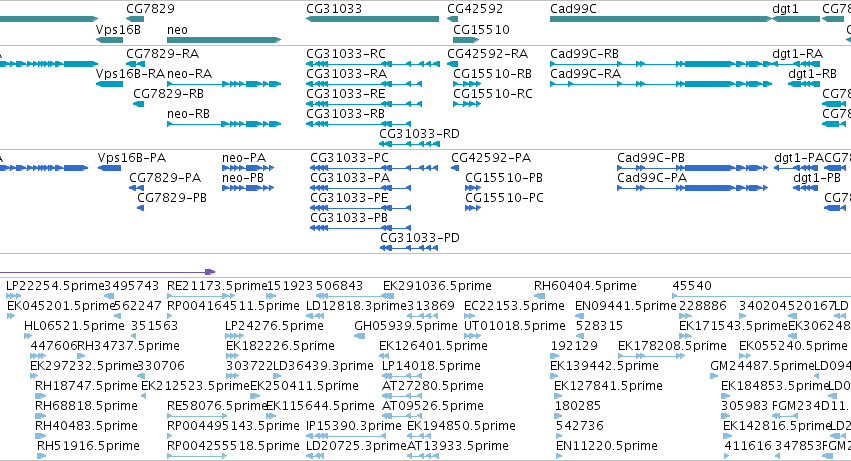Select the CG42592 gene label
The height and width of the screenshot is (461, 851).
click(x=475, y=9)
